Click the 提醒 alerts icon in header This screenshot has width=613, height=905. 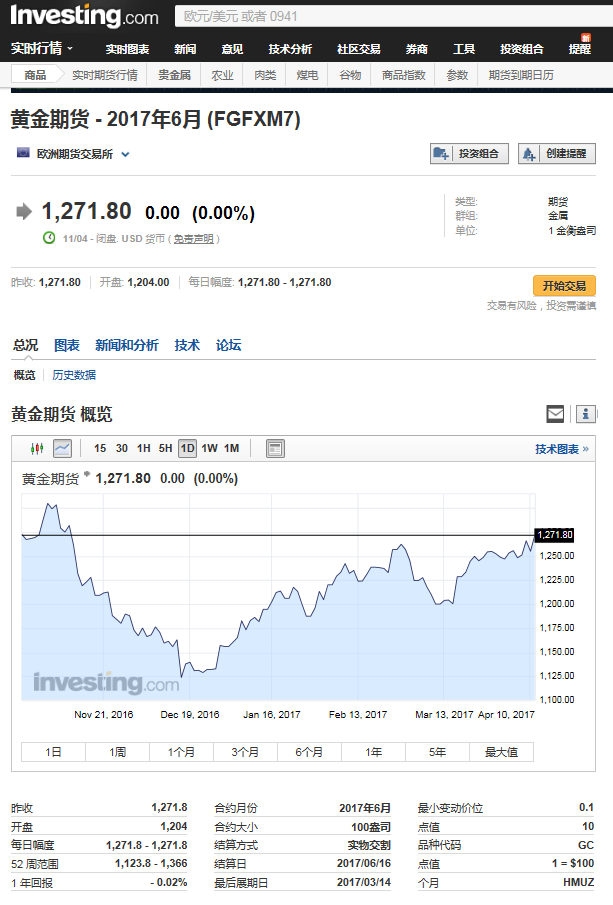coord(580,47)
